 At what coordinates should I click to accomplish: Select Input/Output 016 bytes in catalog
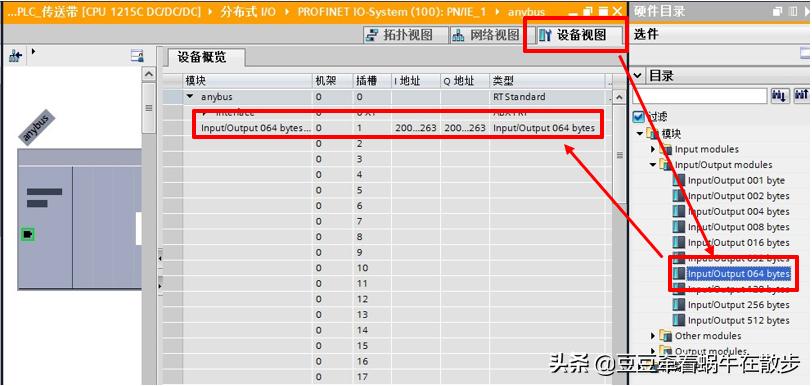[x=738, y=242]
